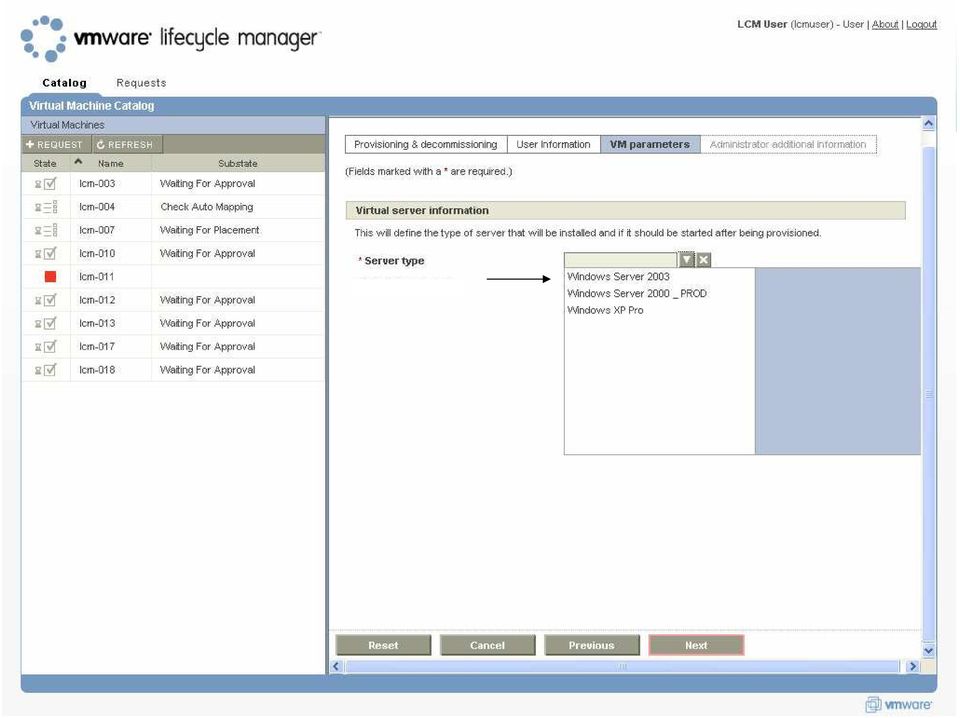Open the User Information tab
Screen dimensions: 960x718
click(553, 144)
